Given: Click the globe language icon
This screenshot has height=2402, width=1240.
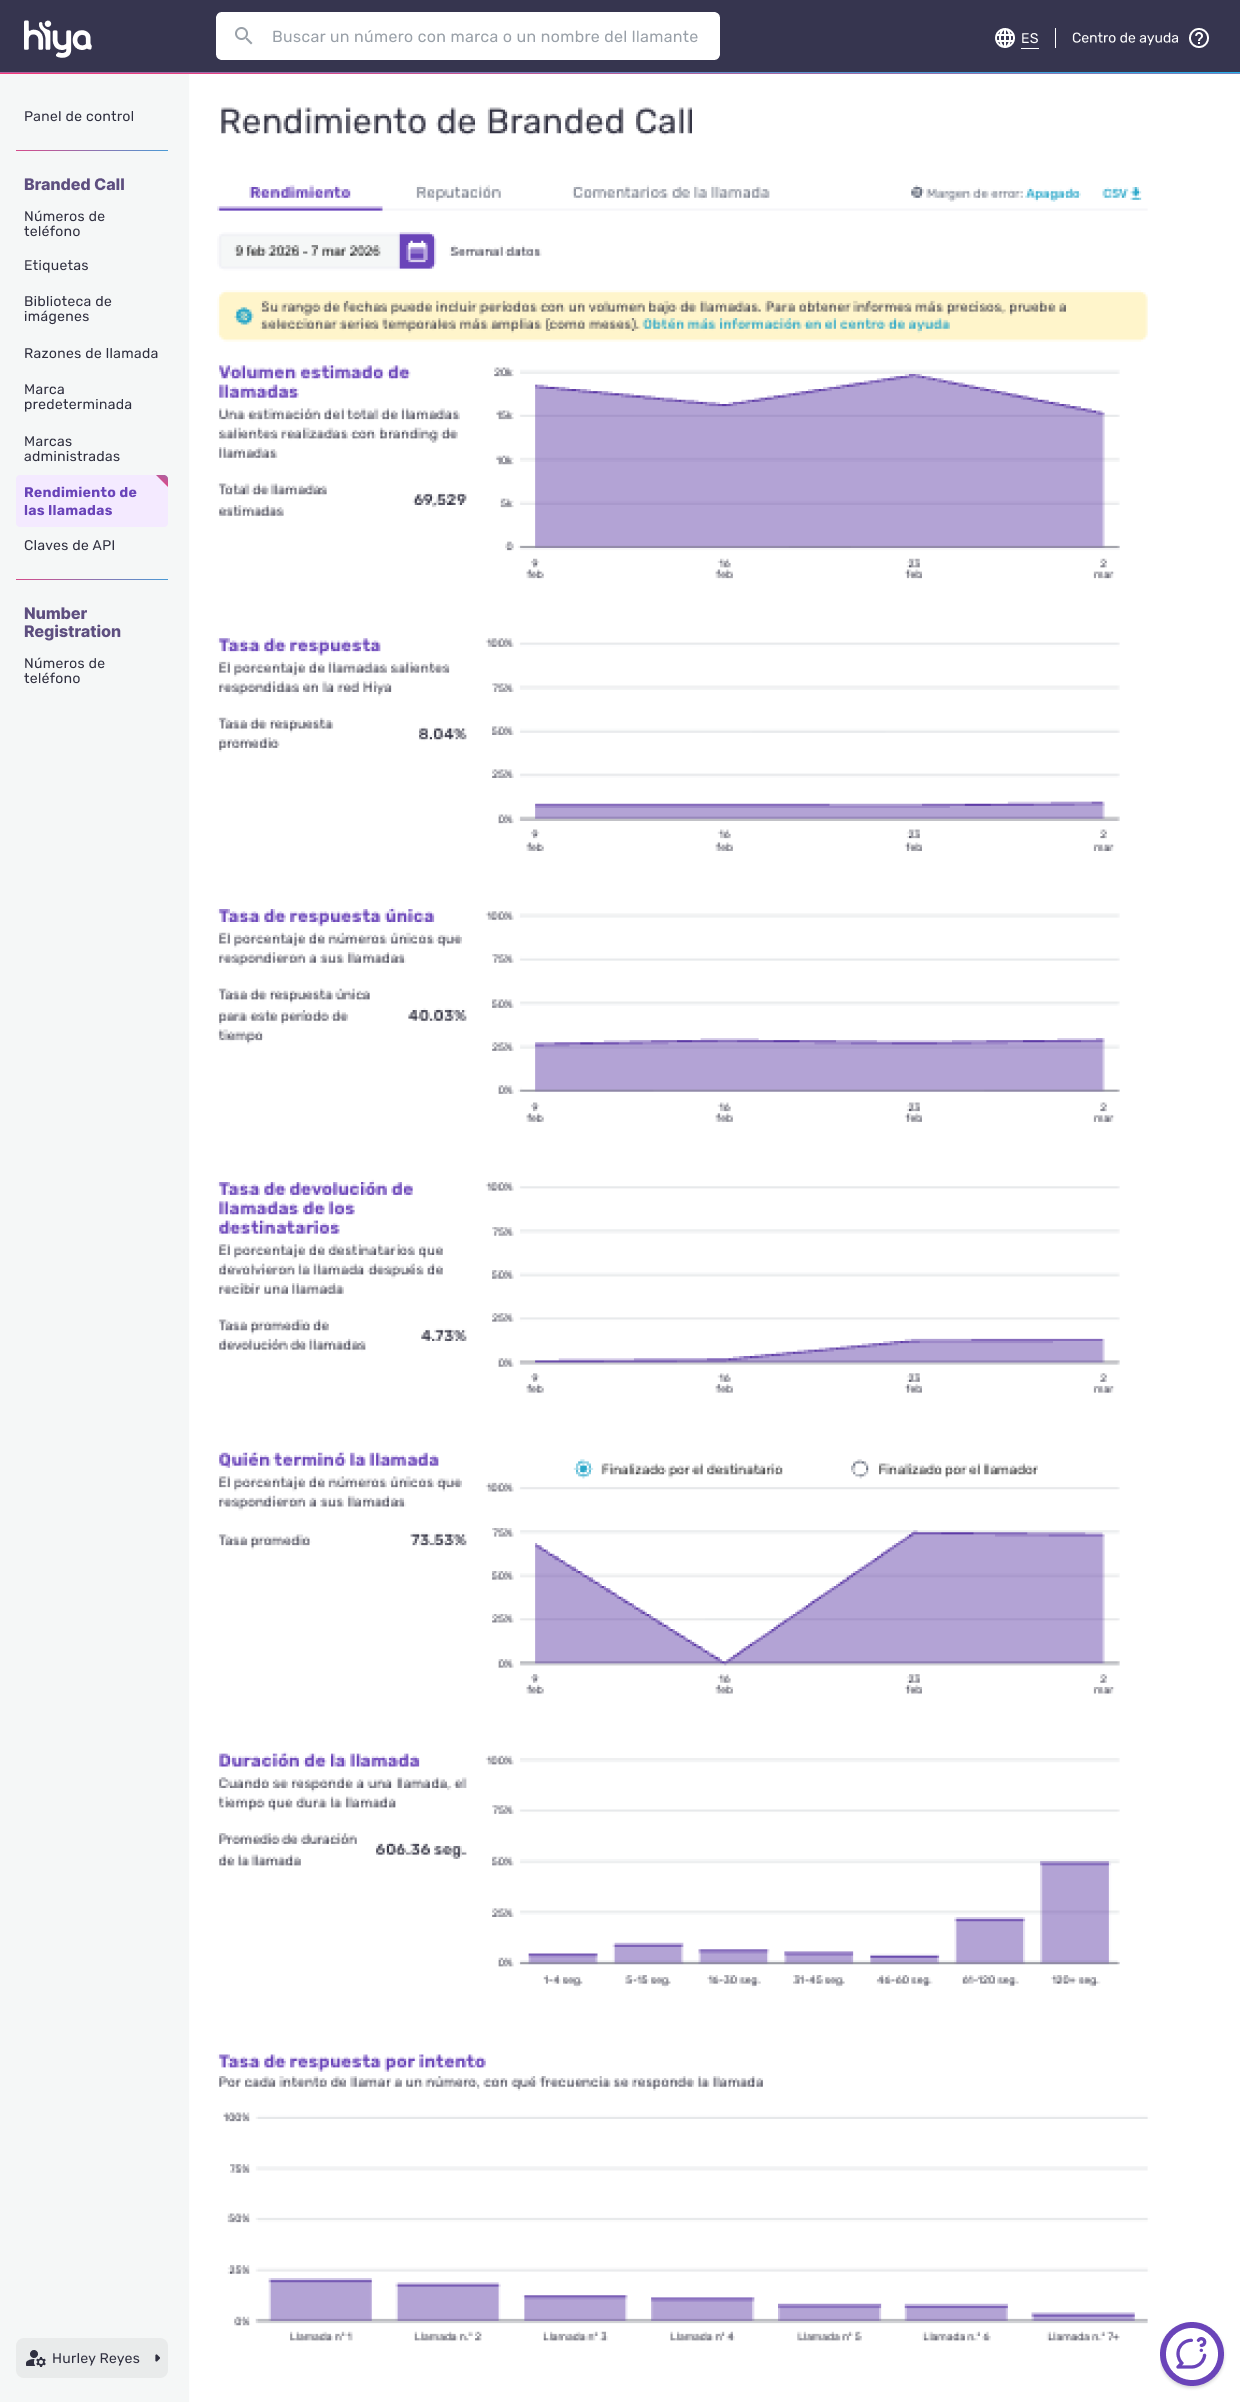Looking at the screenshot, I should [1004, 38].
